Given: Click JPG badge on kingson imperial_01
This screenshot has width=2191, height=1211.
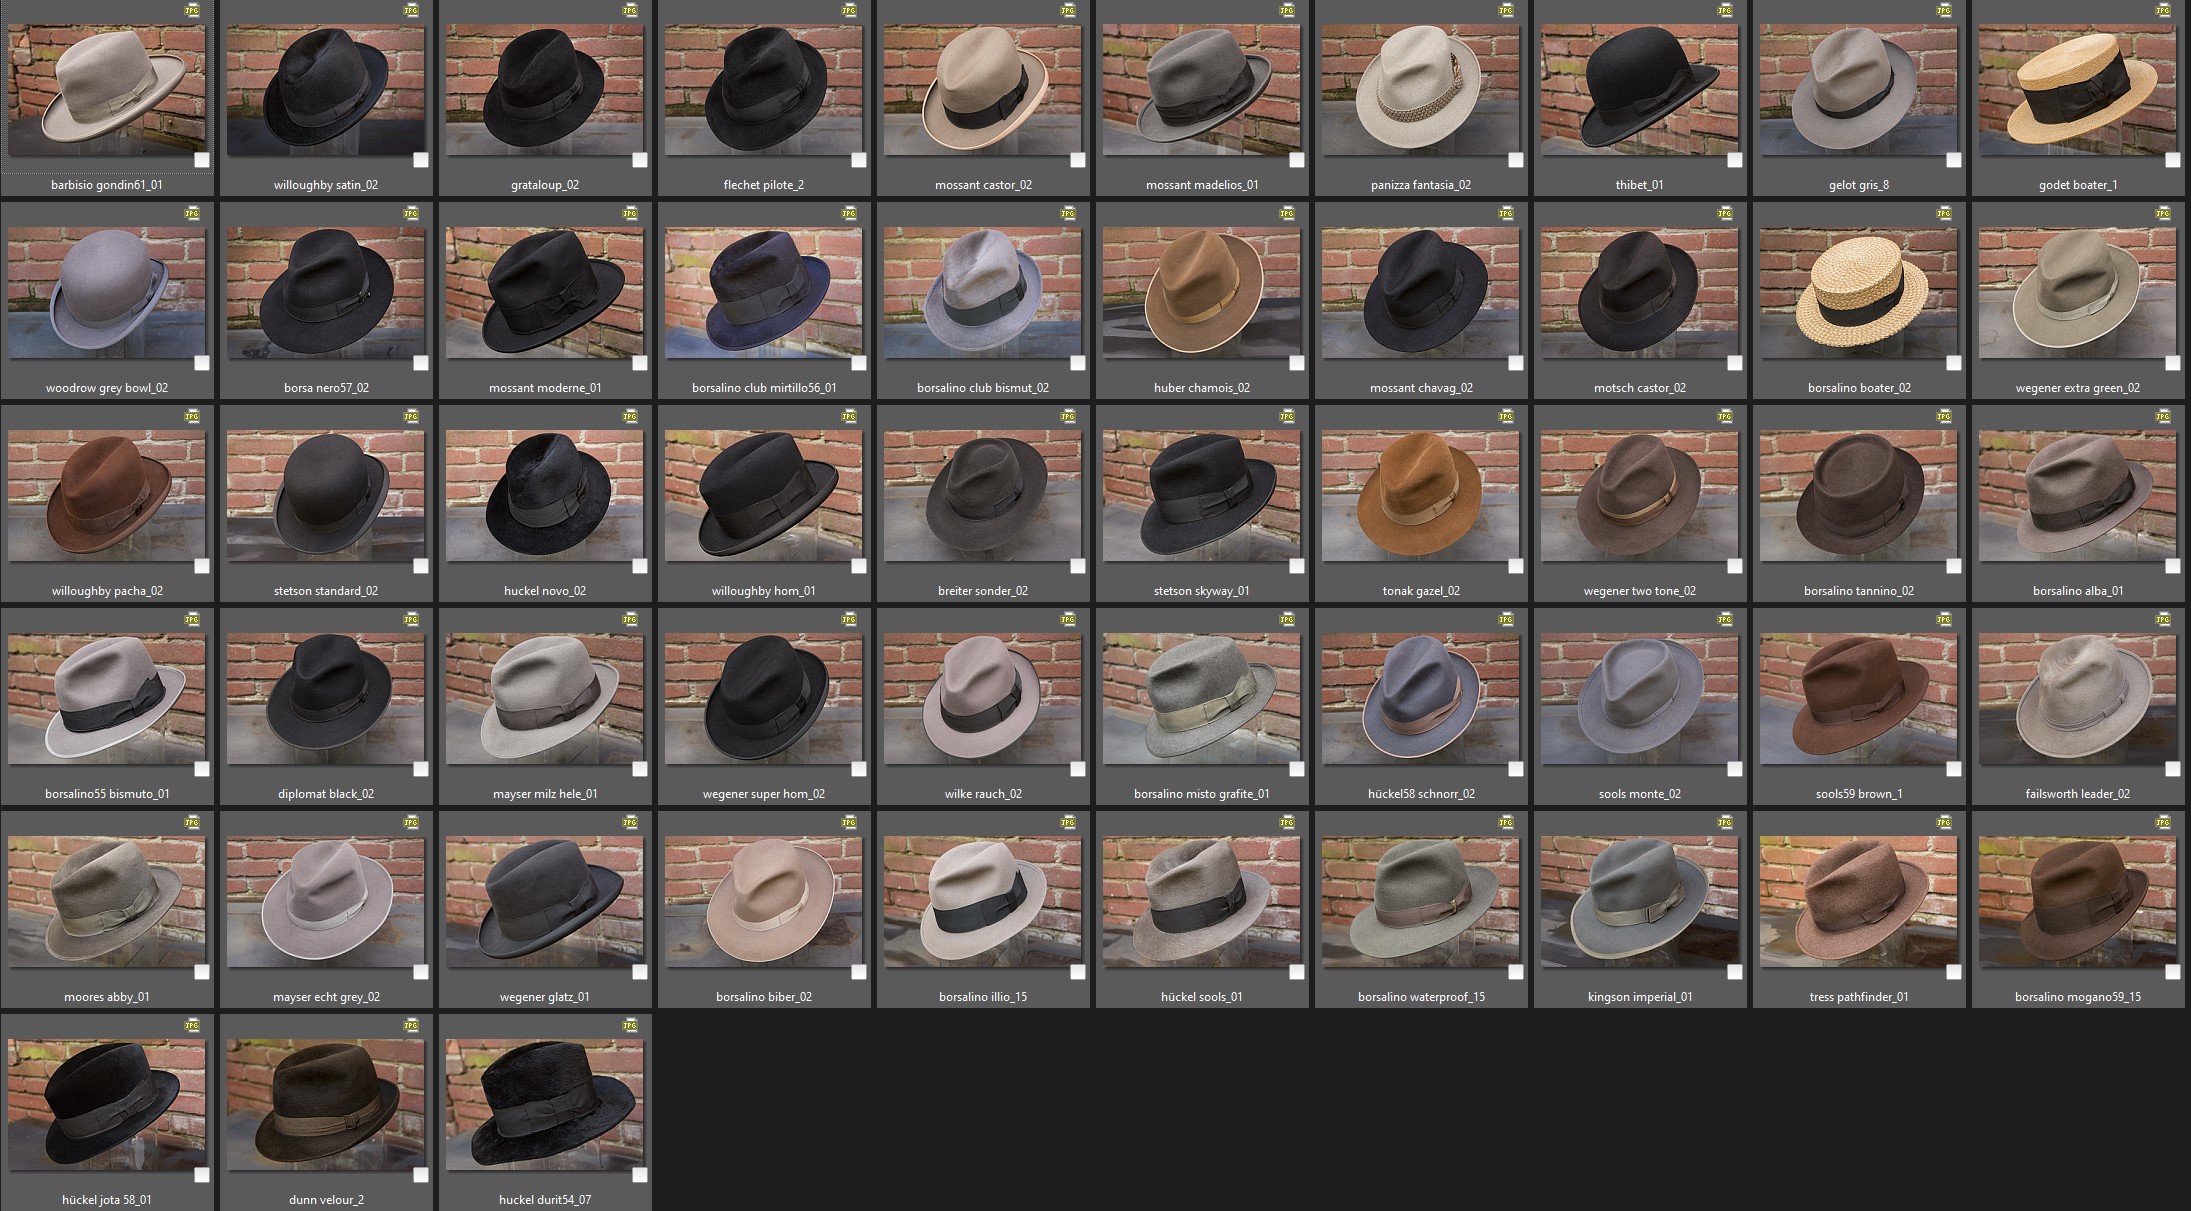Looking at the screenshot, I should 1725,822.
